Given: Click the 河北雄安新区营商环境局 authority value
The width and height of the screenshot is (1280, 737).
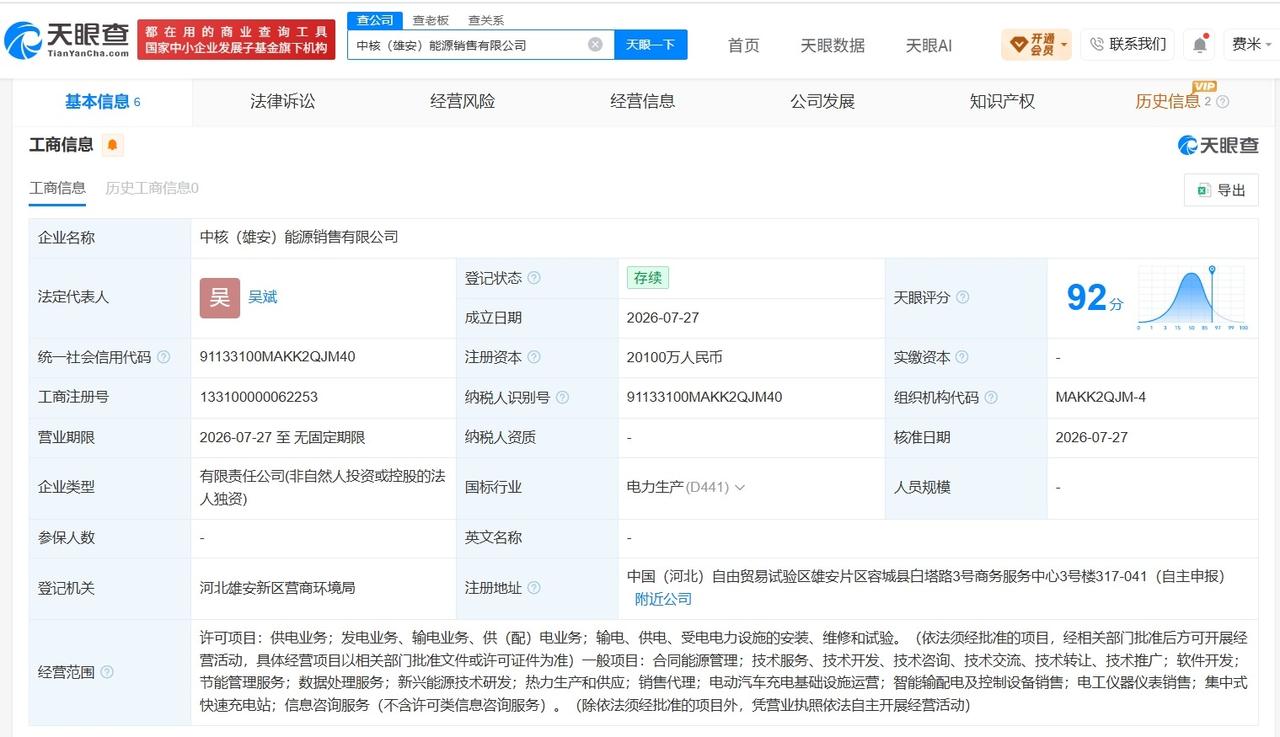Looking at the screenshot, I should tap(278, 588).
